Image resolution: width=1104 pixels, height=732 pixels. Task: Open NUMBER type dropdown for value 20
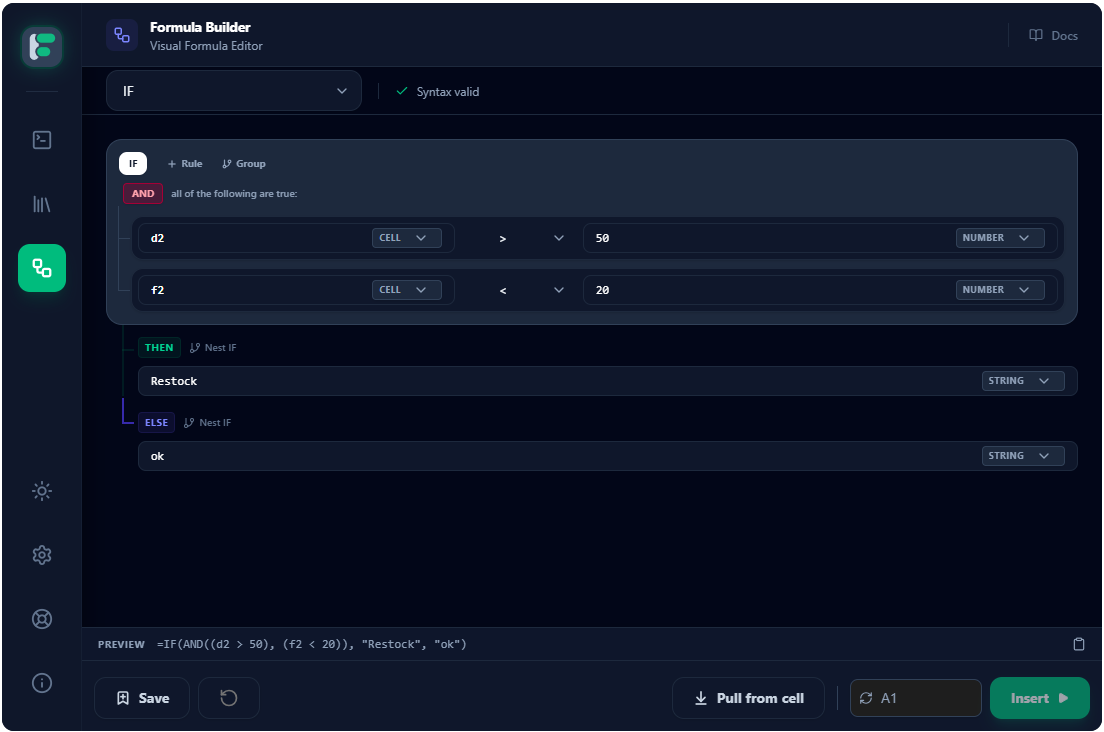[x=999, y=290]
